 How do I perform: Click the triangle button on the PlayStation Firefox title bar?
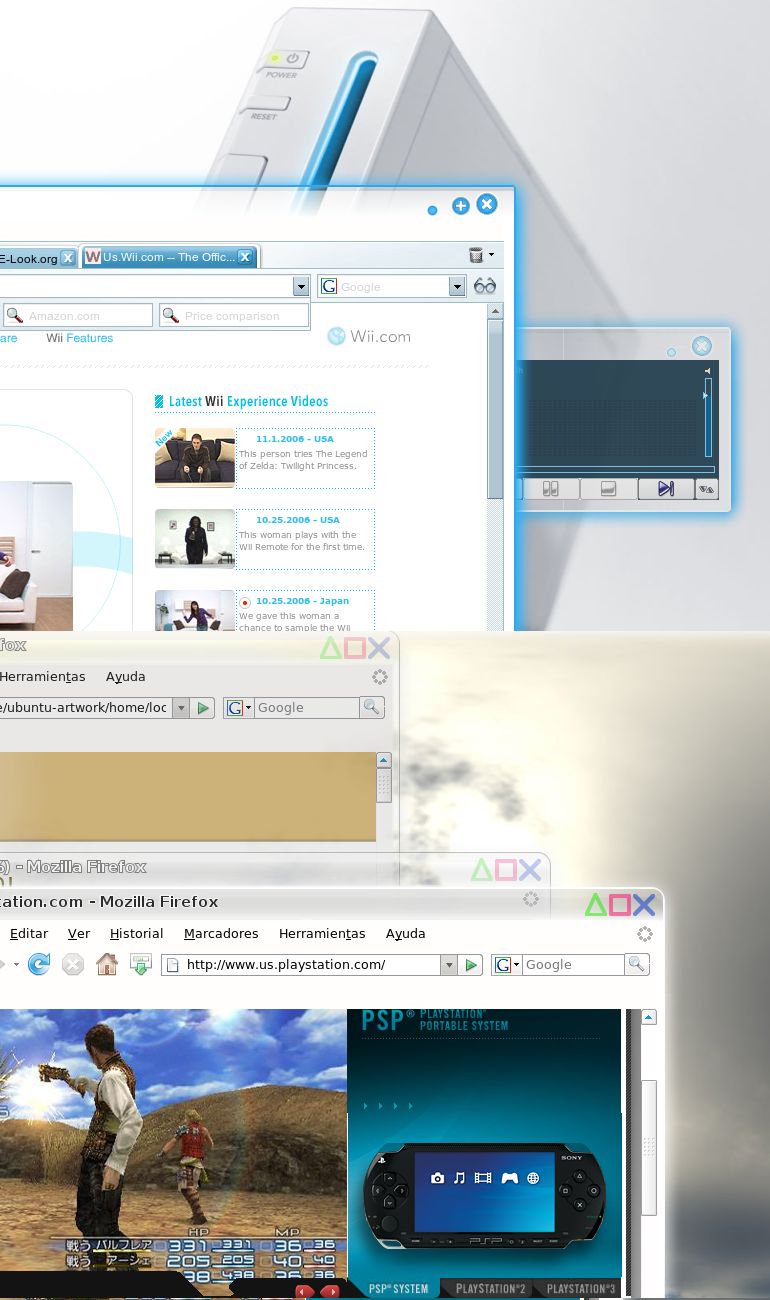click(596, 905)
